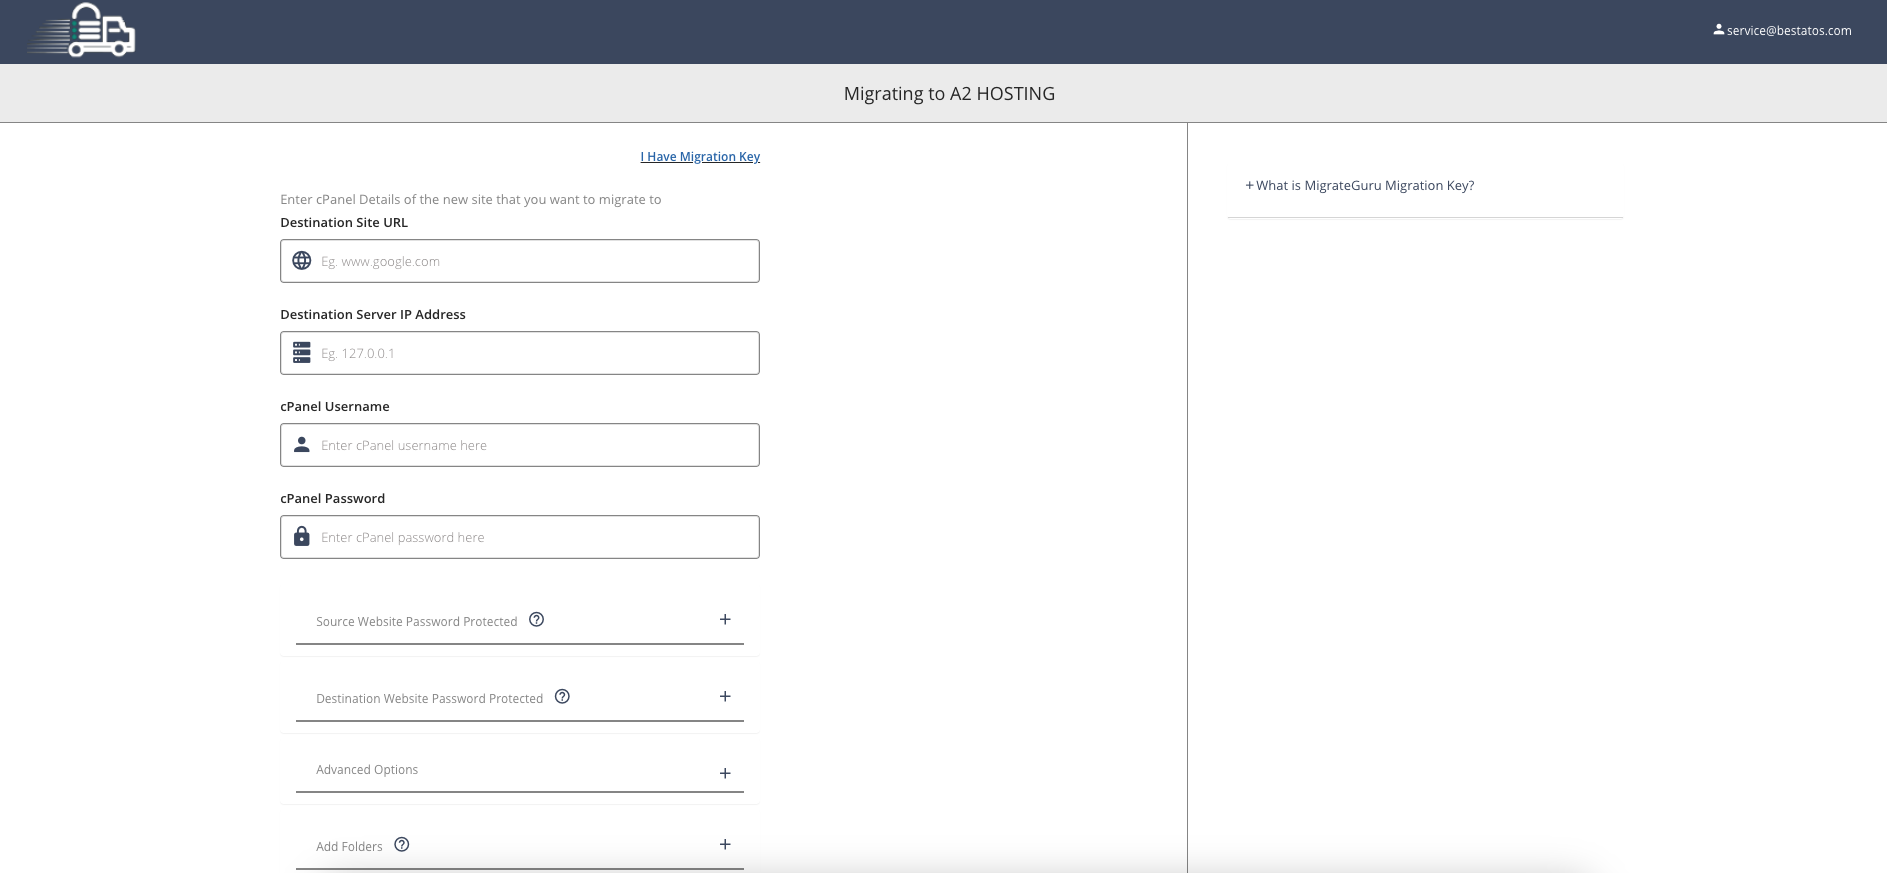Expand Source Website Password Protected with its plus
Screen dimensions: 1887x873
click(725, 620)
